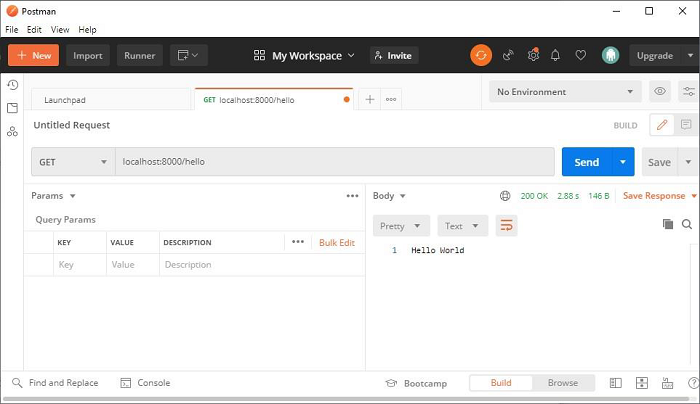Click the heart icon in header
This screenshot has height=404, width=700.
point(580,55)
